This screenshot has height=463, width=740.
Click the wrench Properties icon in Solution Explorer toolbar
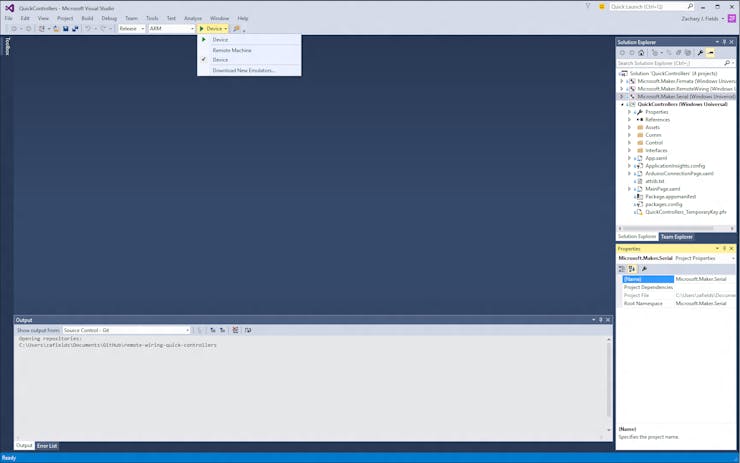[x=700, y=53]
